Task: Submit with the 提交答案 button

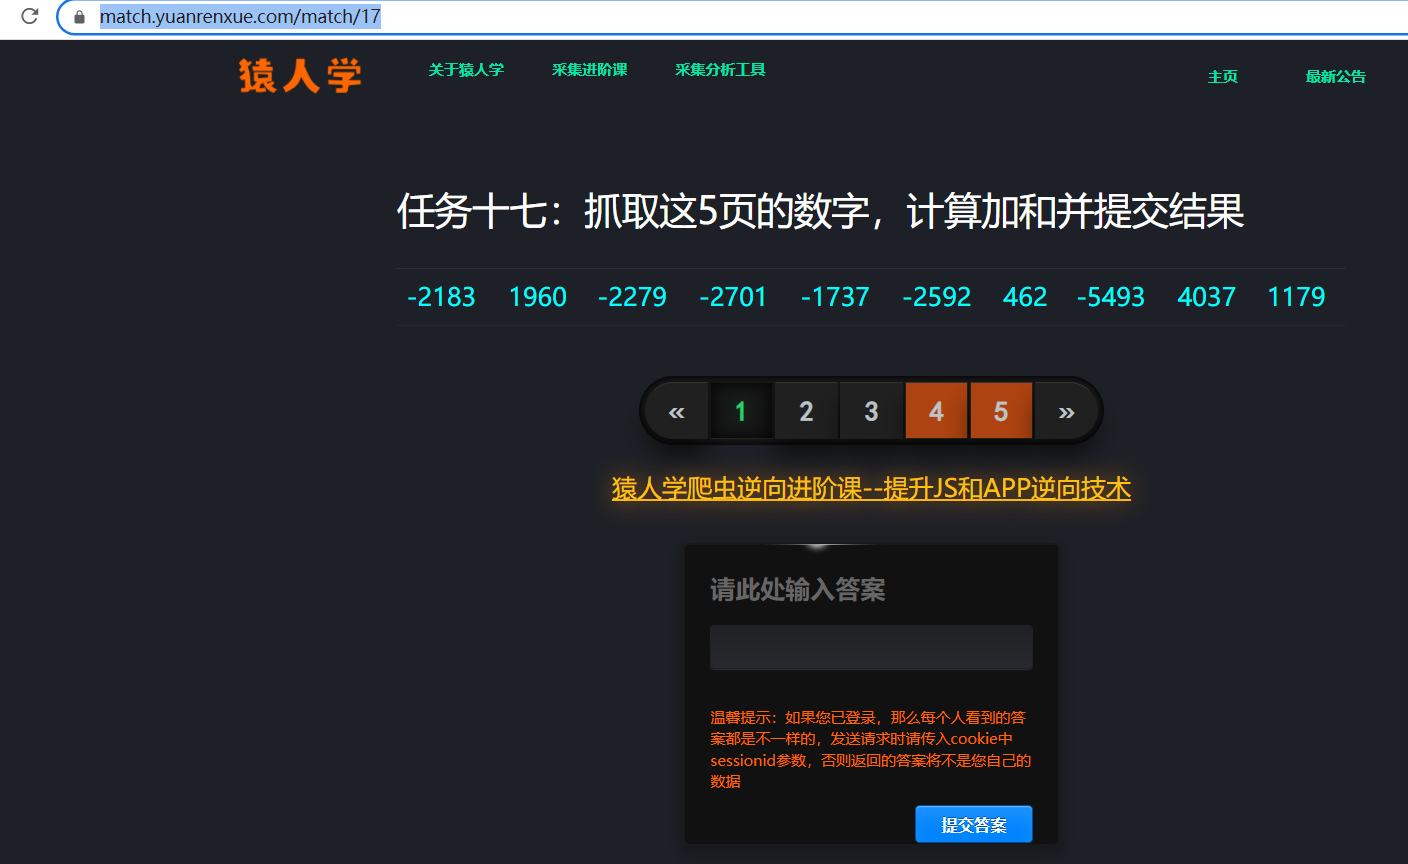Action: 974,825
